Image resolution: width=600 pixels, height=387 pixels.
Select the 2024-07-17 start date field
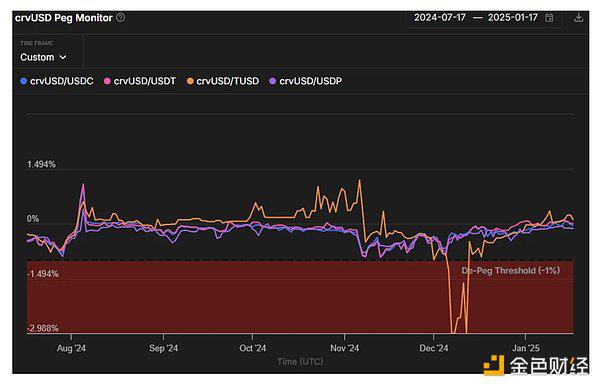pyautogui.click(x=440, y=18)
